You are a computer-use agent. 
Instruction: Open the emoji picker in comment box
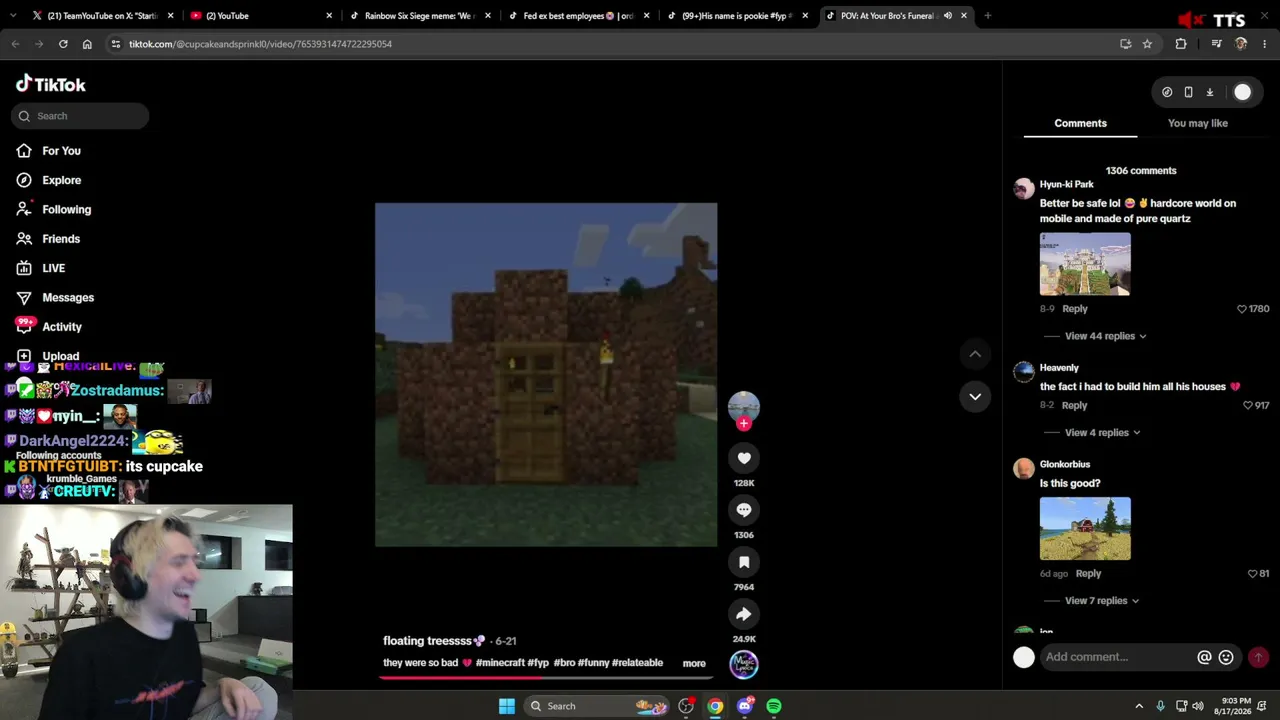point(1226,657)
